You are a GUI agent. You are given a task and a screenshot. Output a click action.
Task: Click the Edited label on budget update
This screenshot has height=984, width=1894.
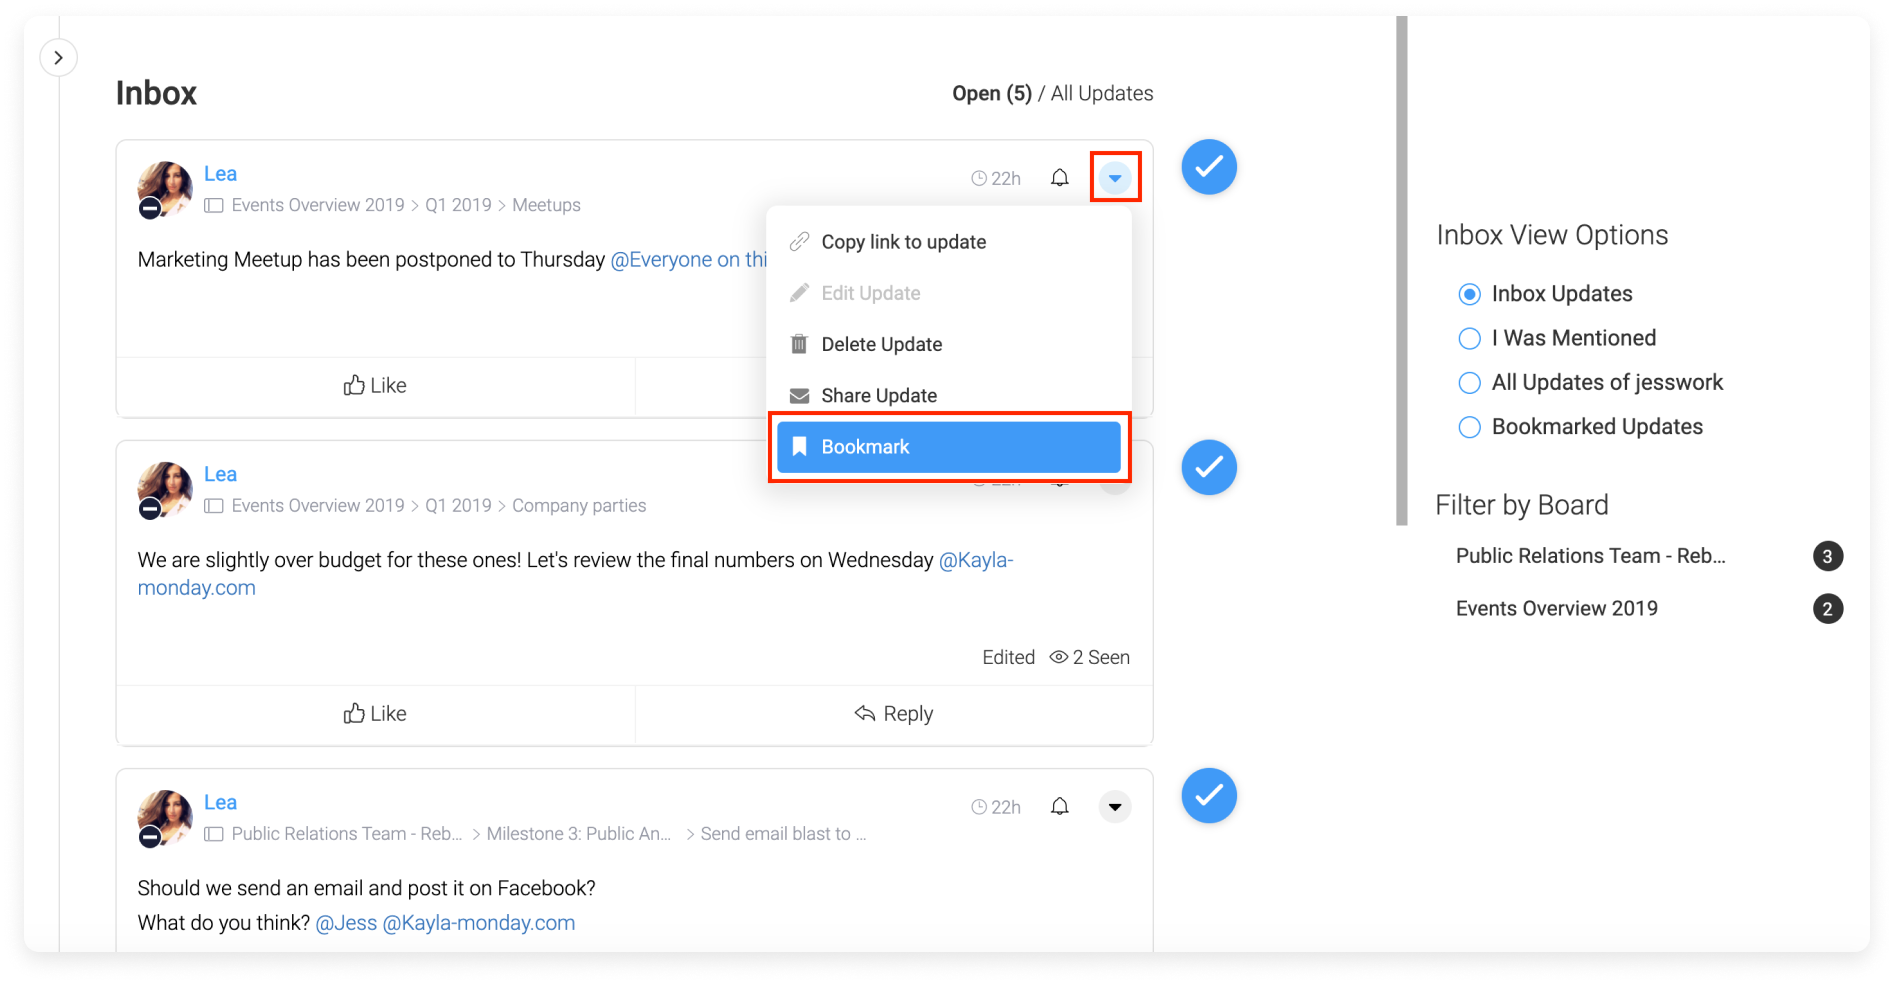click(x=1008, y=657)
